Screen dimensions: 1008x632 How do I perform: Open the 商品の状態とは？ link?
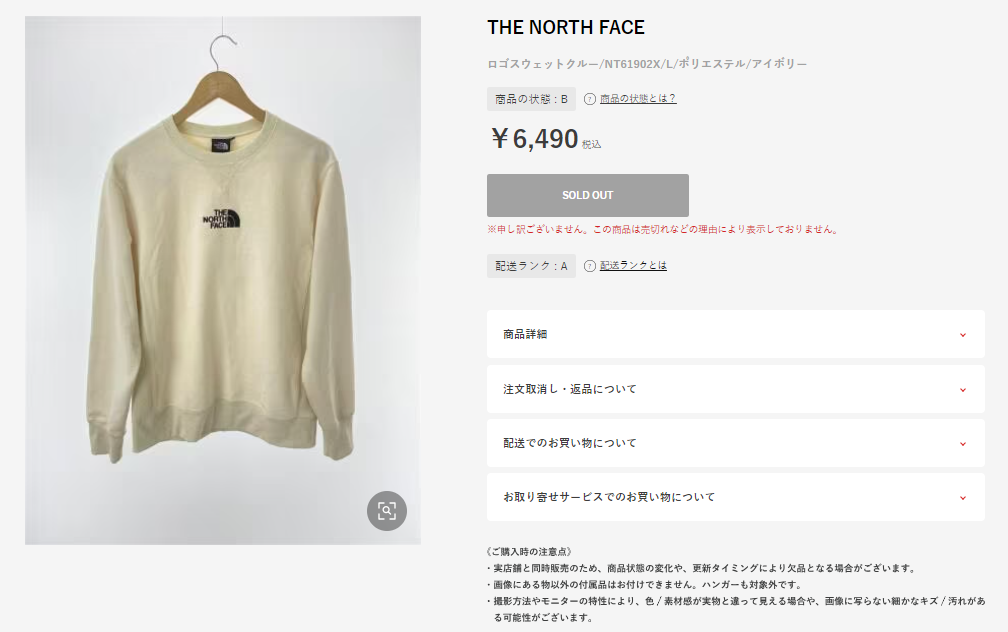[x=638, y=98]
